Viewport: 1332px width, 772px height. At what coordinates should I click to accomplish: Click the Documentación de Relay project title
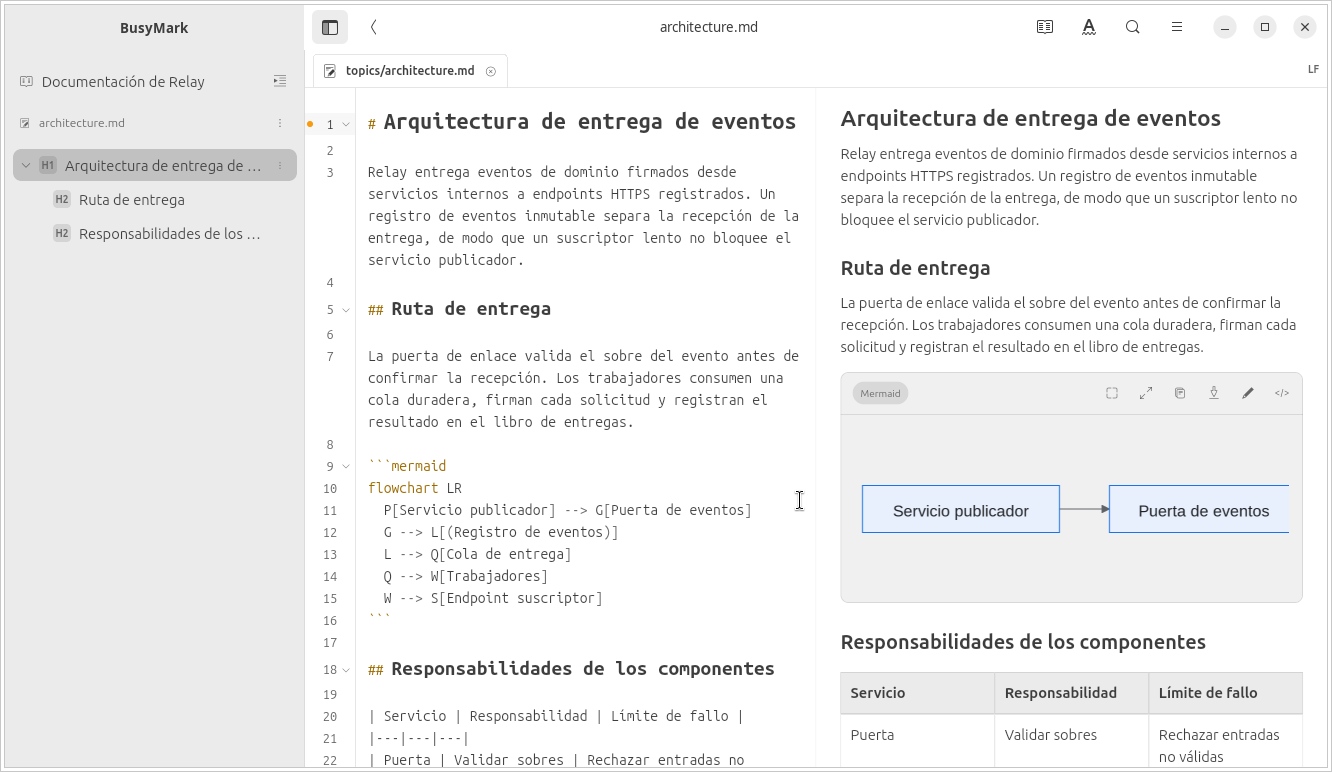coord(123,81)
